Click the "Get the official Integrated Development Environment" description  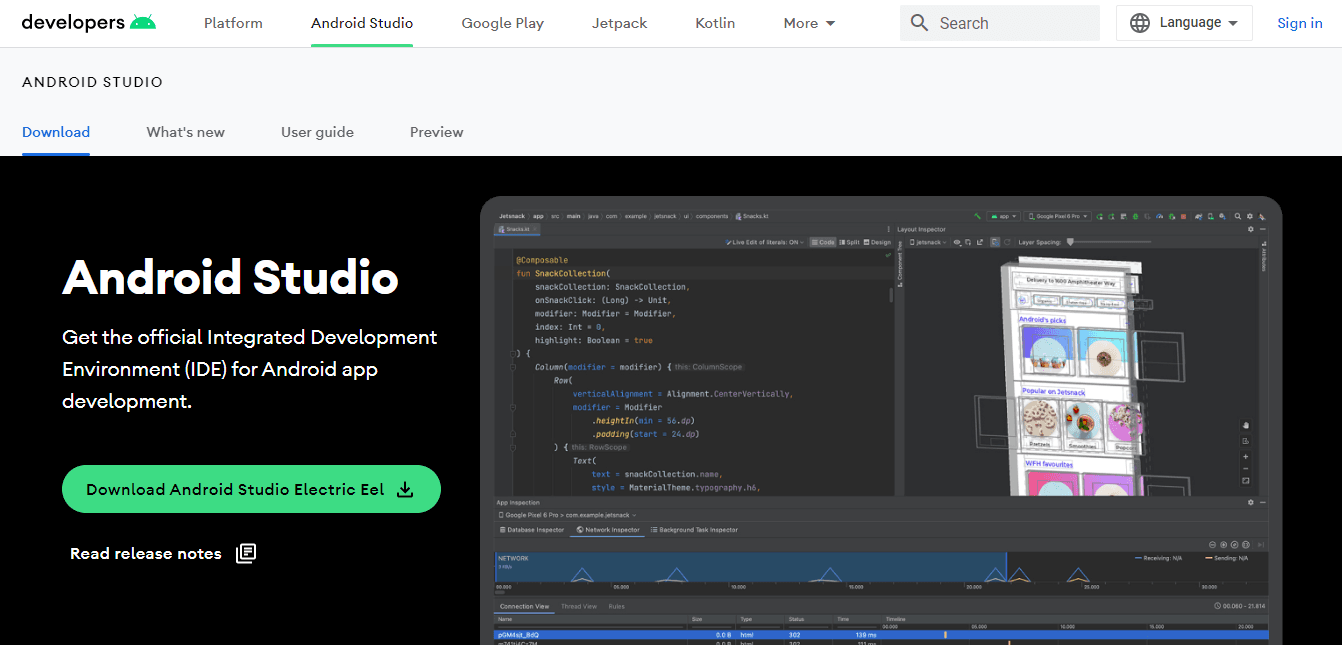(250, 369)
